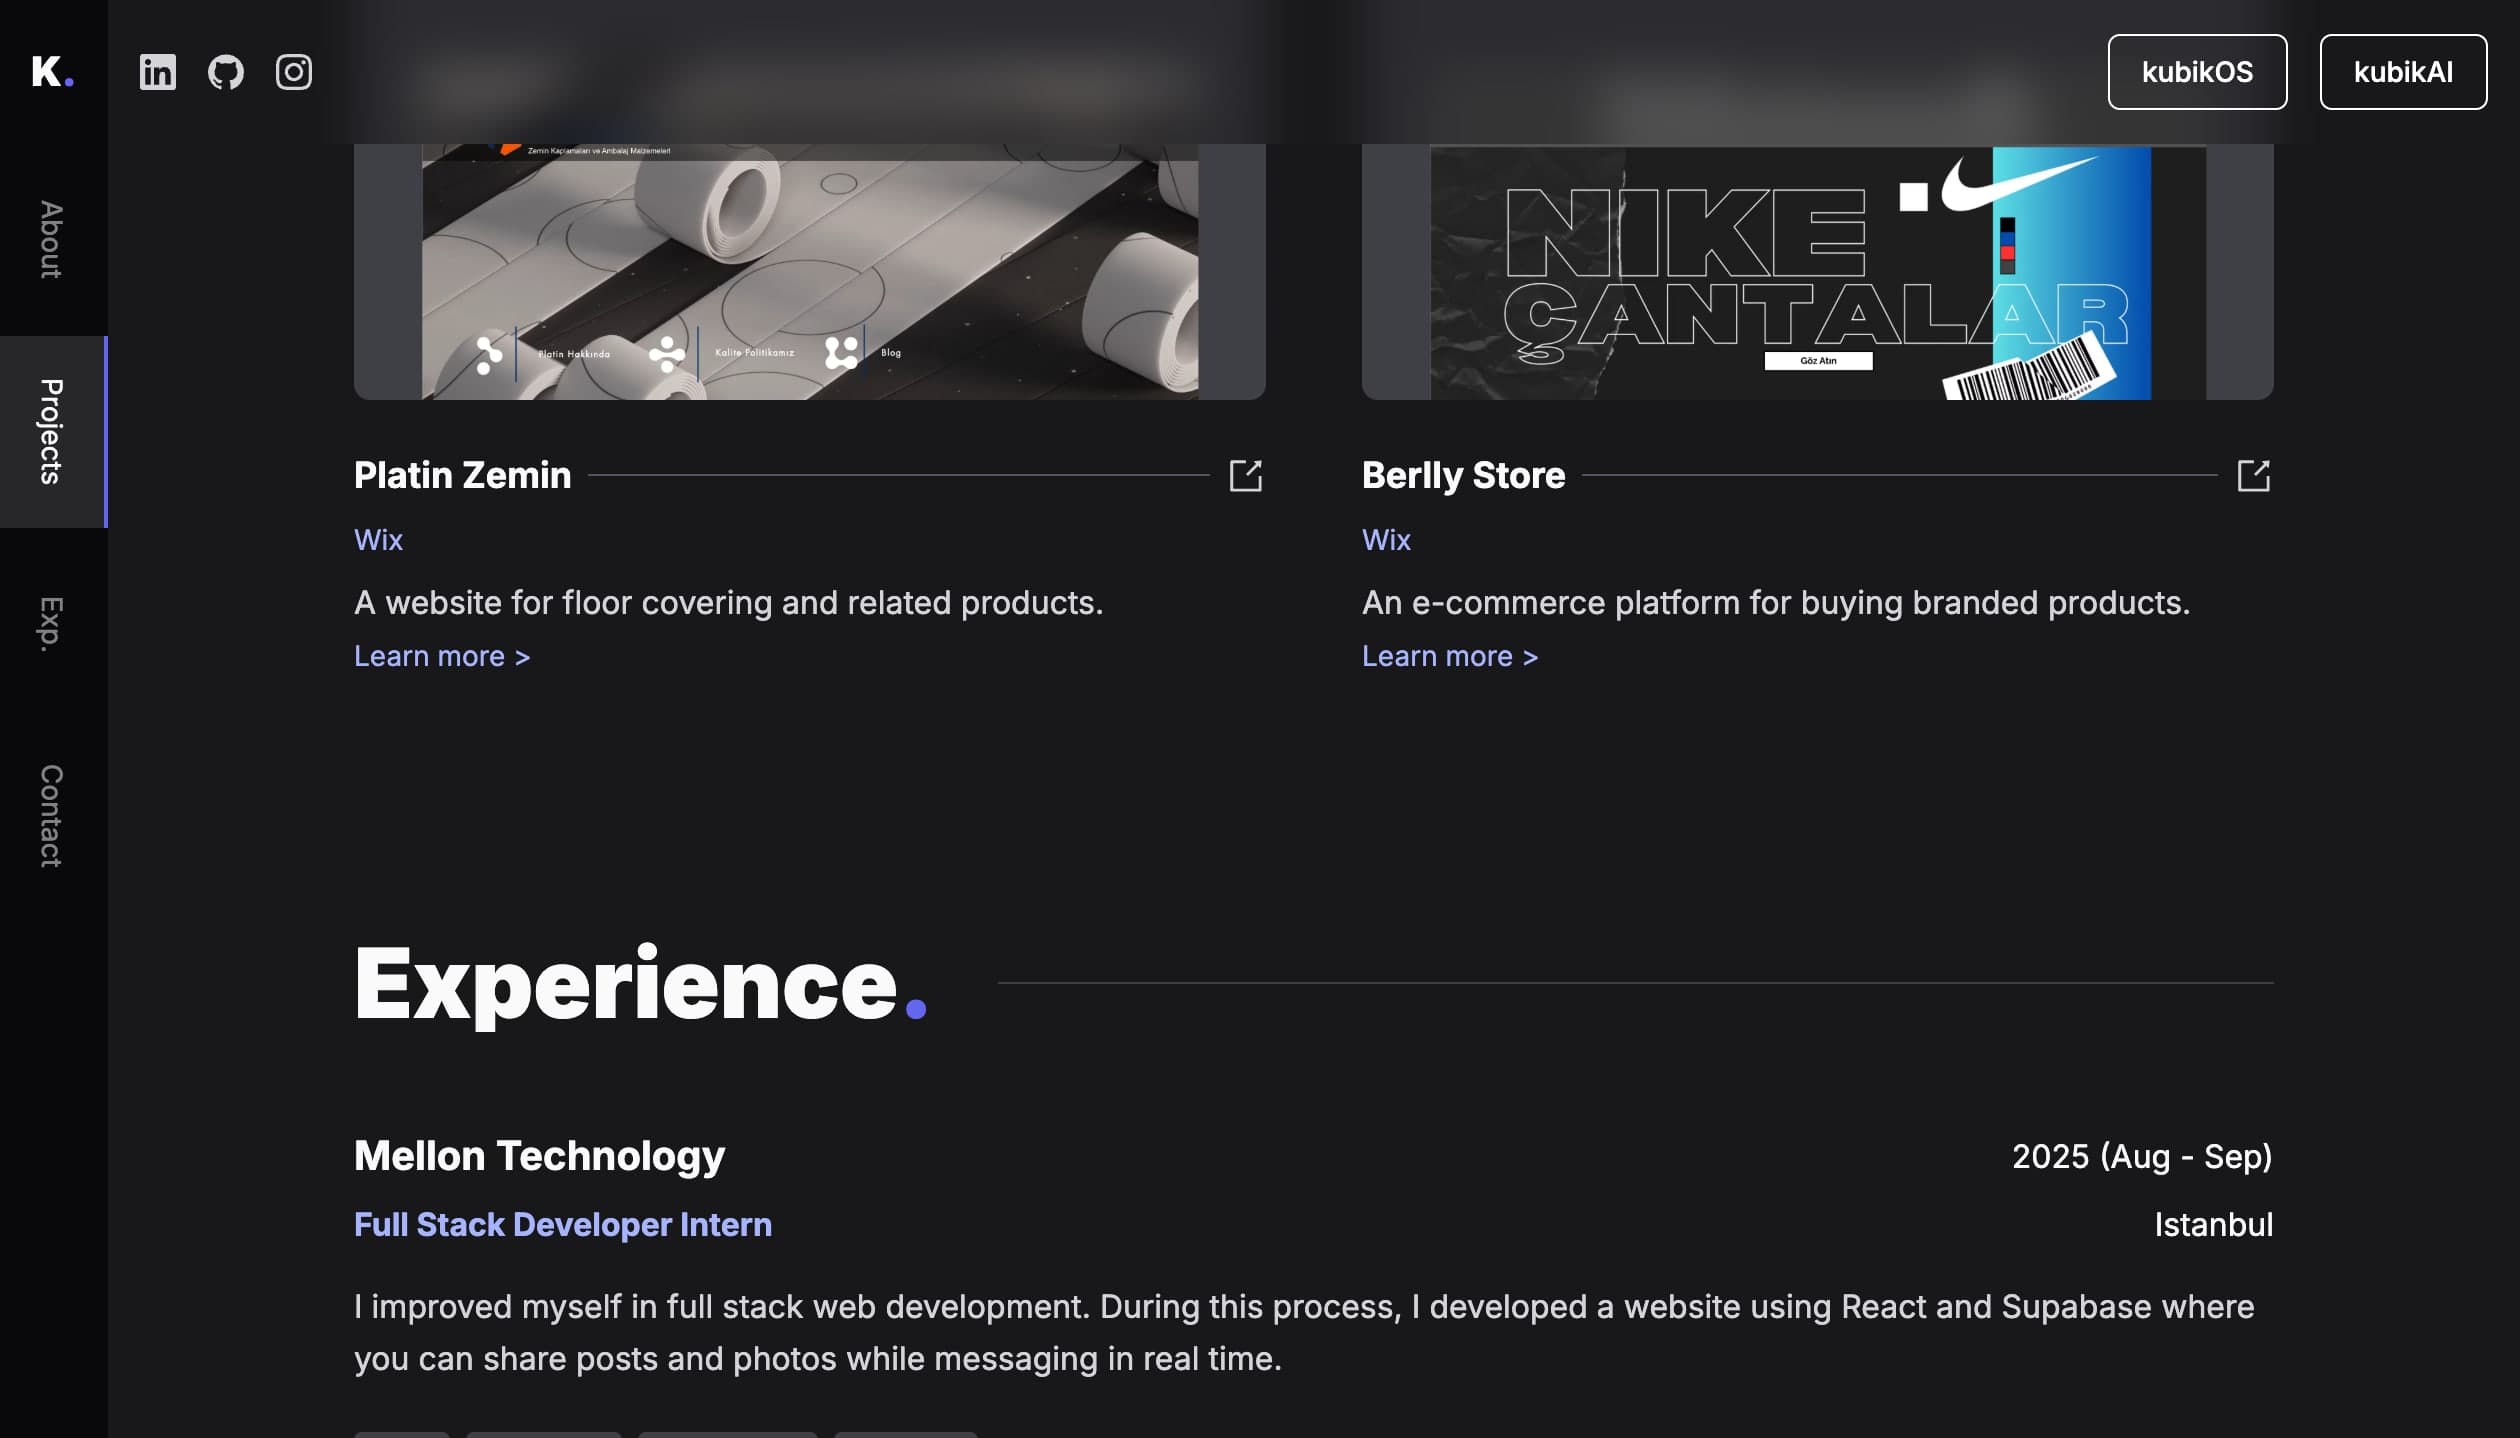Click the e-commerce platform description
The height and width of the screenshot is (1438, 2520).
click(x=1776, y=603)
